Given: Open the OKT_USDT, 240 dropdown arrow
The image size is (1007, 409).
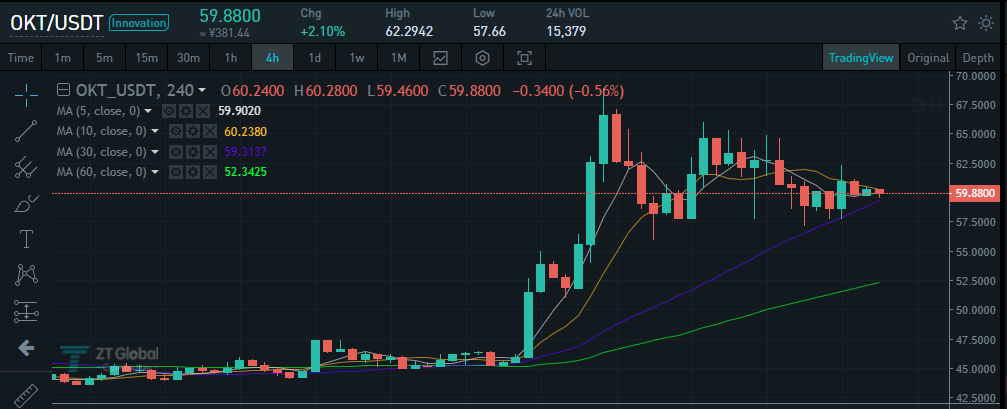Looking at the screenshot, I should click(202, 91).
